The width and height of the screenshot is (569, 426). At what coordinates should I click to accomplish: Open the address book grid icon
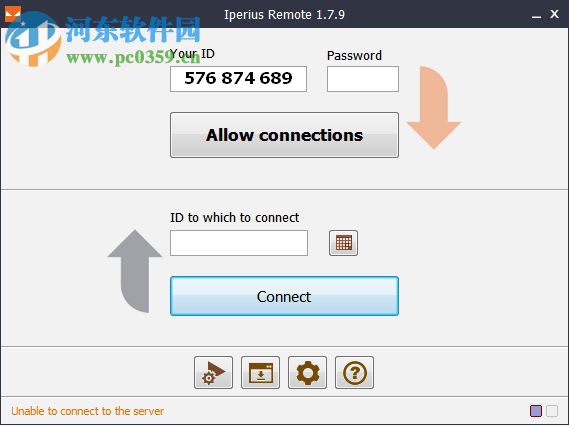click(x=343, y=243)
